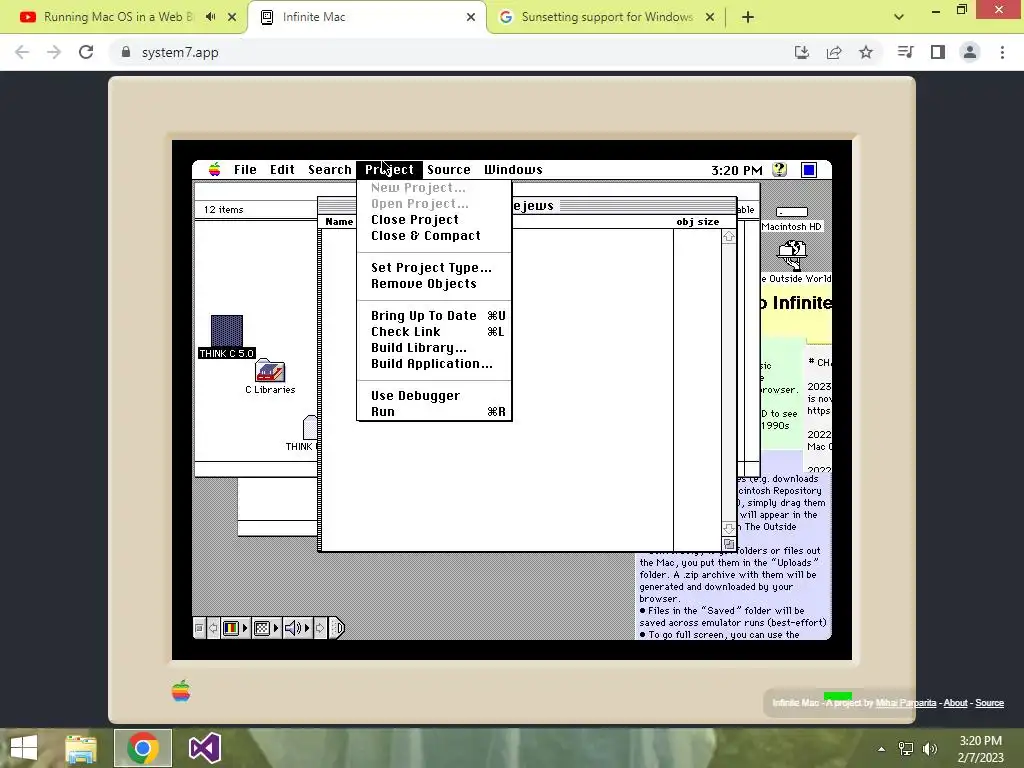This screenshot has height=768, width=1024.
Task: Open the Source link in the footer
Action: [989, 703]
